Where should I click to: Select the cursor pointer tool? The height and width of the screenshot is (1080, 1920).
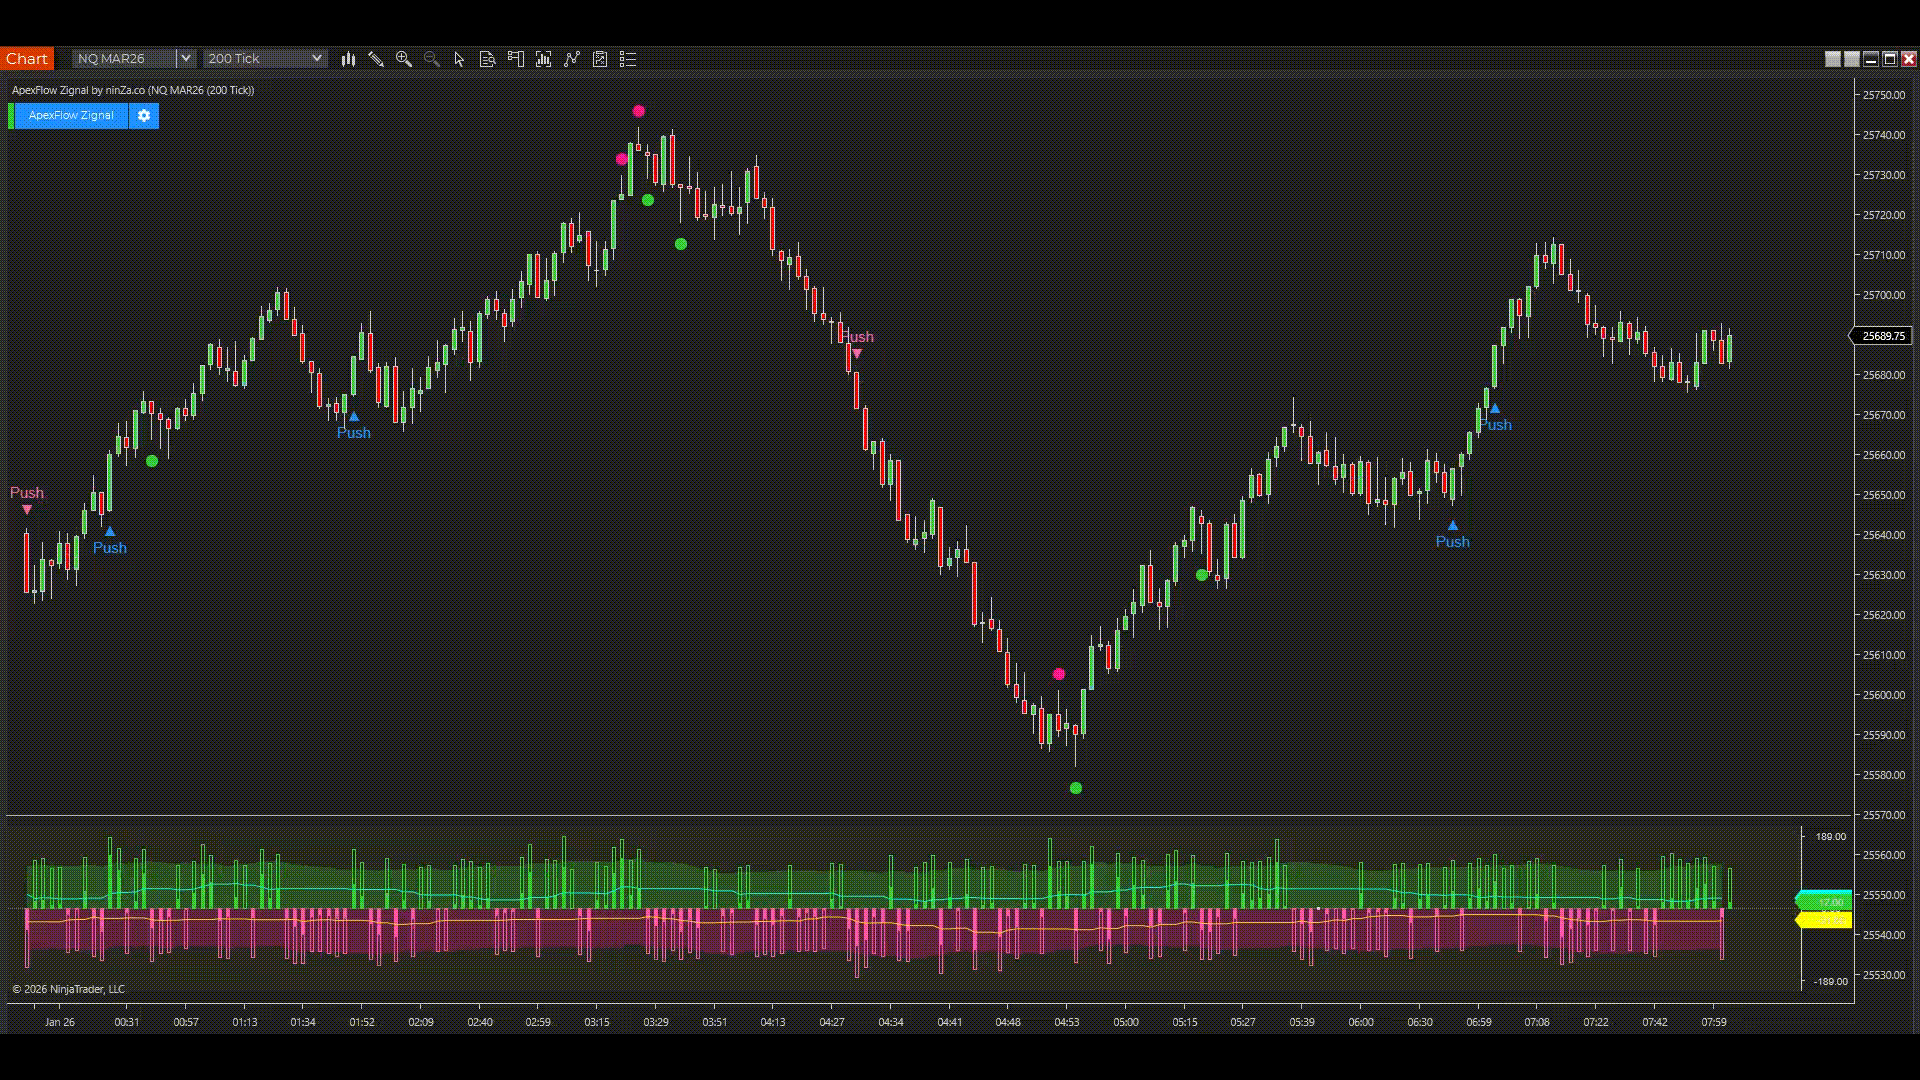pos(459,59)
